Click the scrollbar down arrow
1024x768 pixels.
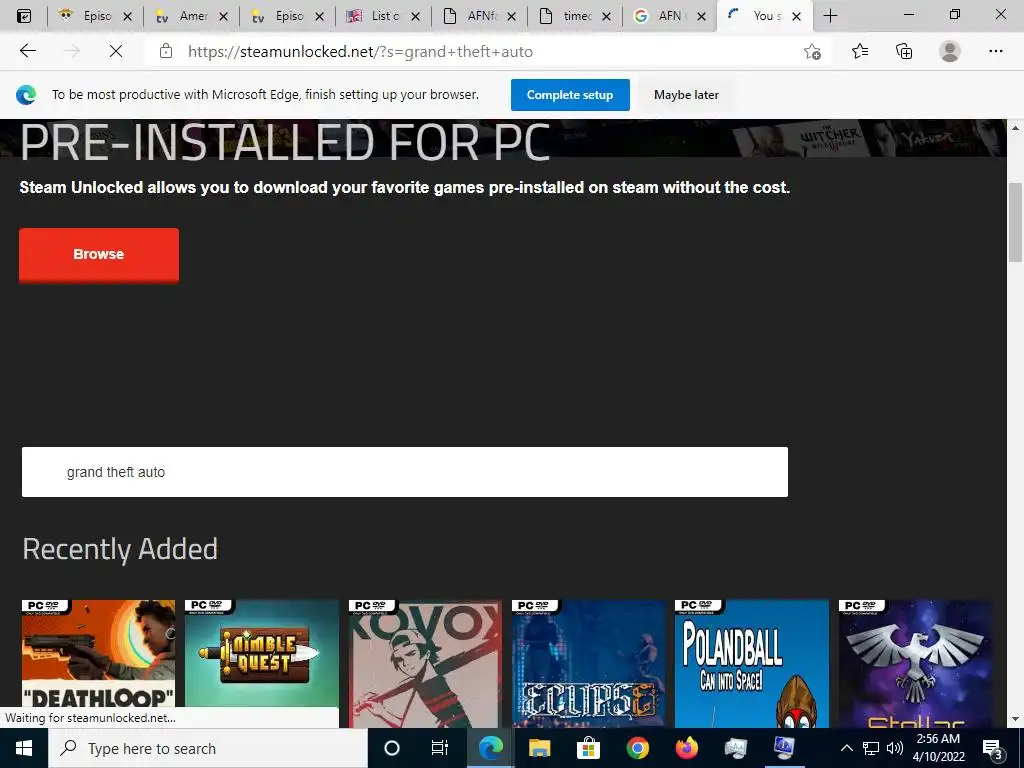point(1015,719)
